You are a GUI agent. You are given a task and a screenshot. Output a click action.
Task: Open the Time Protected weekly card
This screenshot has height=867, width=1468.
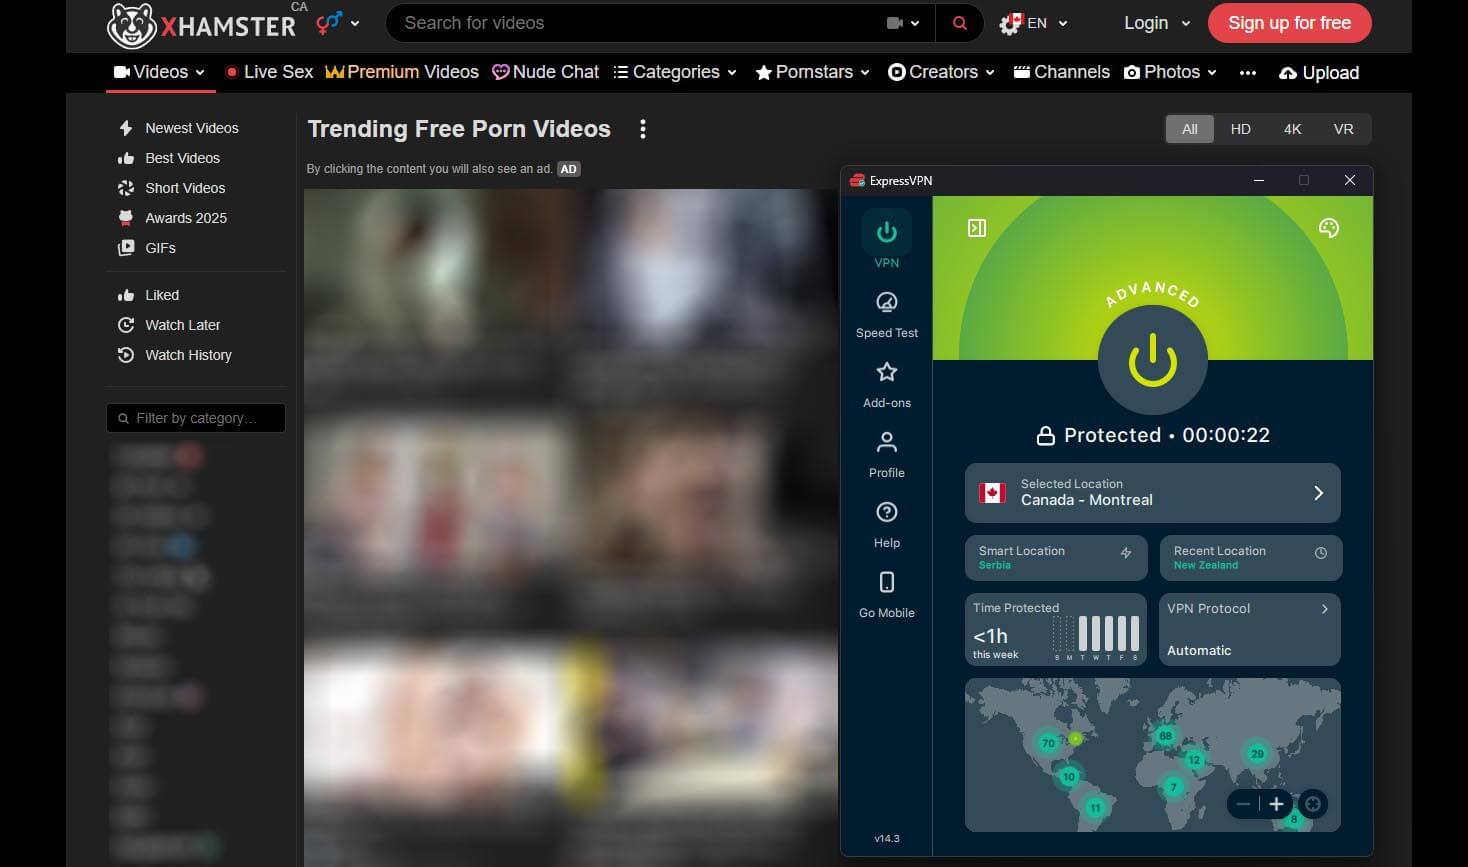point(1056,629)
